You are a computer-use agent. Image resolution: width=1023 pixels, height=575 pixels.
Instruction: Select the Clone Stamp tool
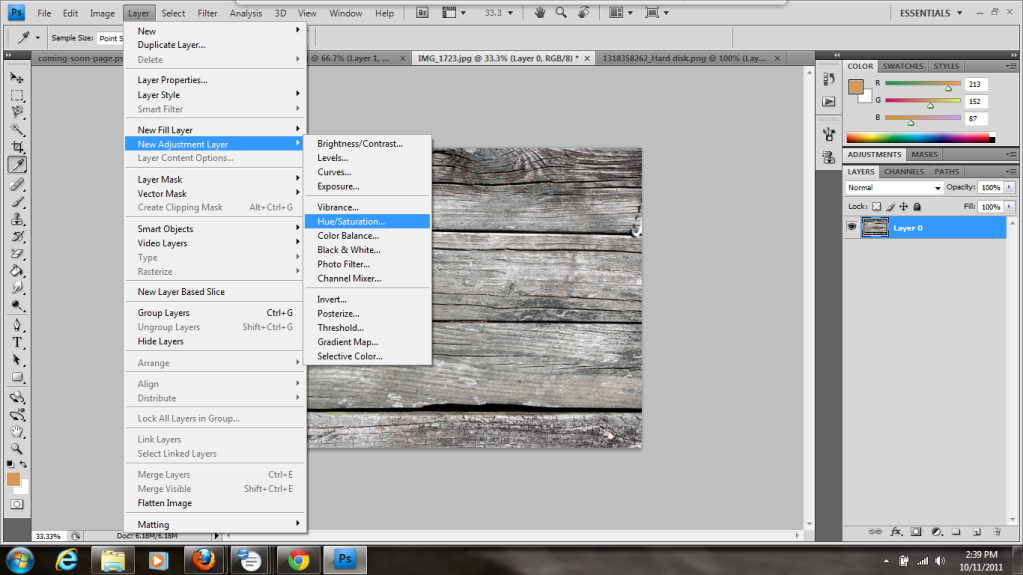point(17,219)
